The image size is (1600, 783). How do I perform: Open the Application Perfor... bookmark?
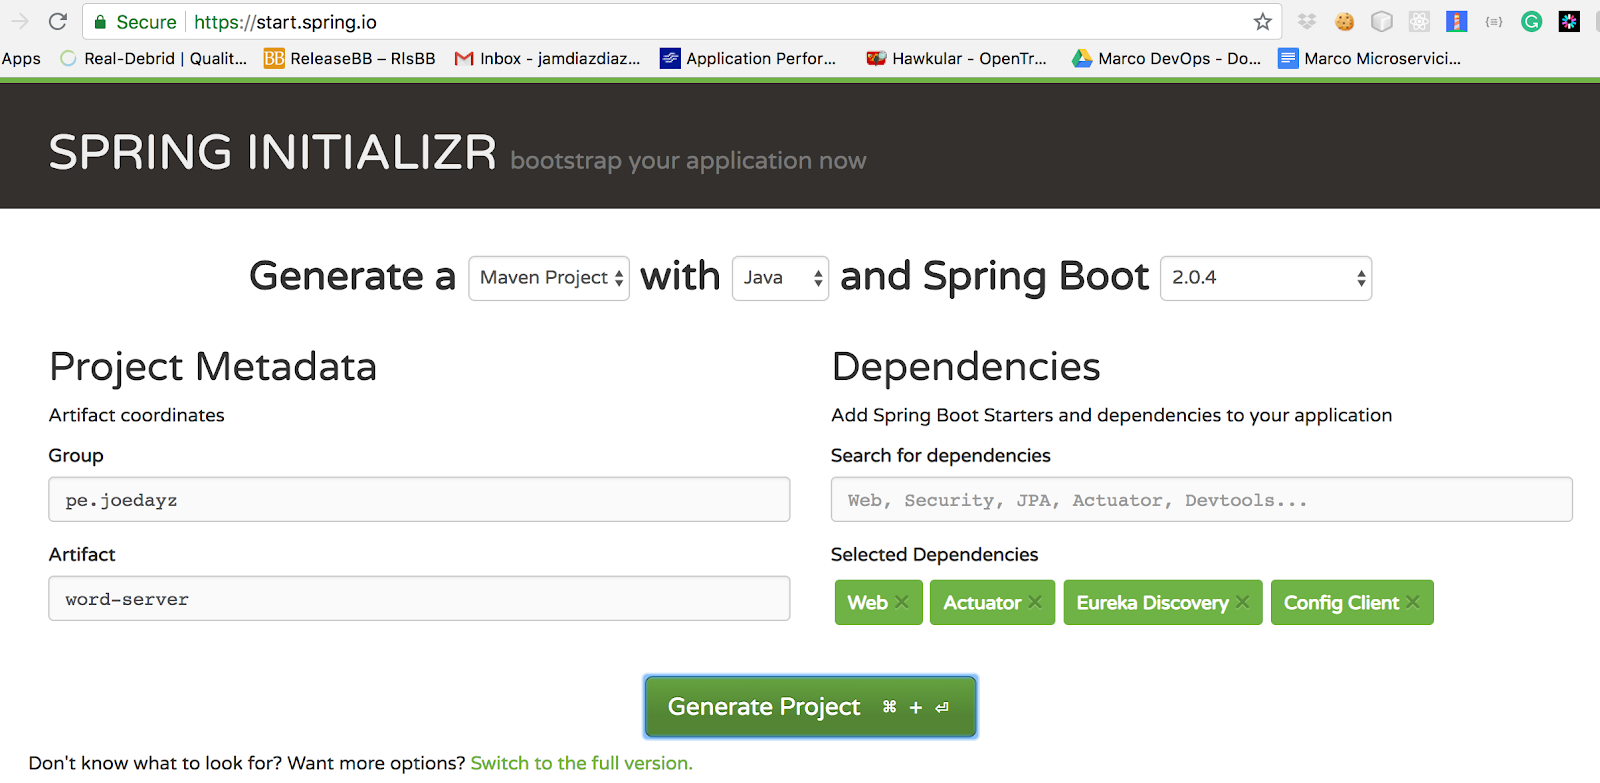[x=748, y=59]
